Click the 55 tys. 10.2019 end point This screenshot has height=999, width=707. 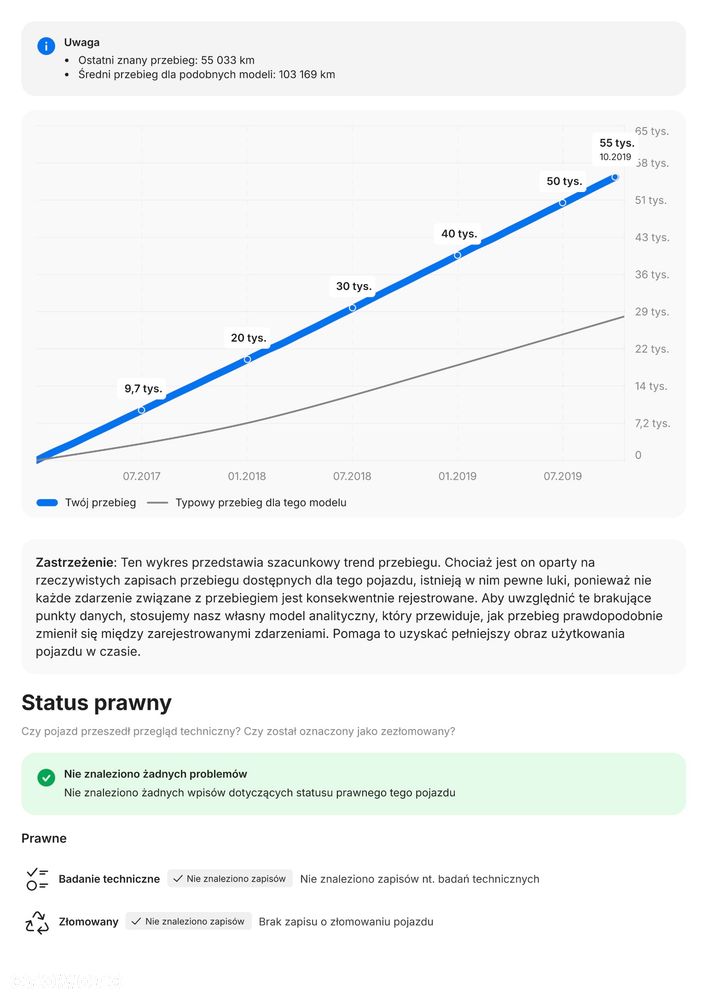615,177
